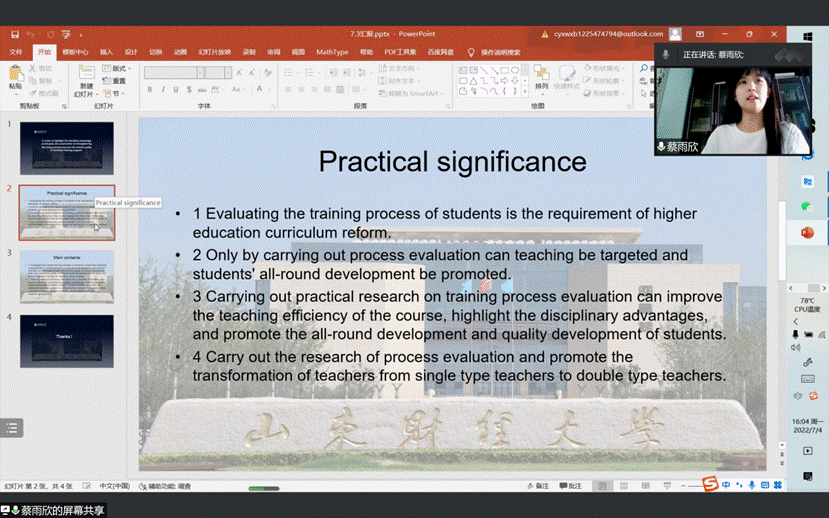Click the Notes button in status bar
829x518 pixels.
pyautogui.click(x=539, y=486)
